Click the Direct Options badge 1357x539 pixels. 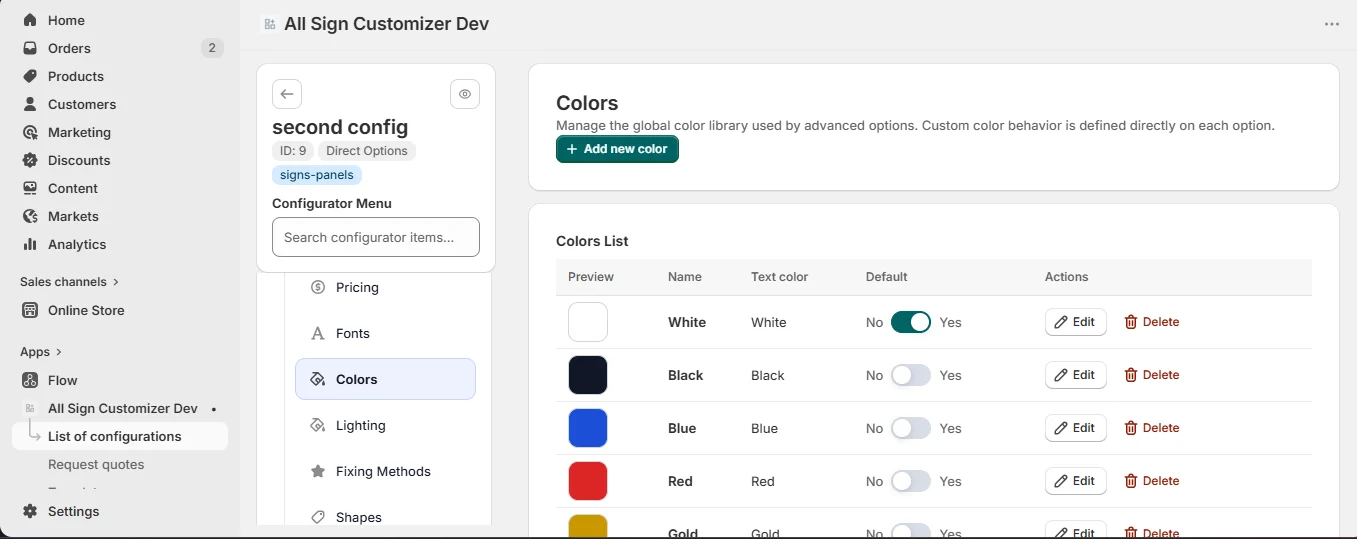[367, 151]
